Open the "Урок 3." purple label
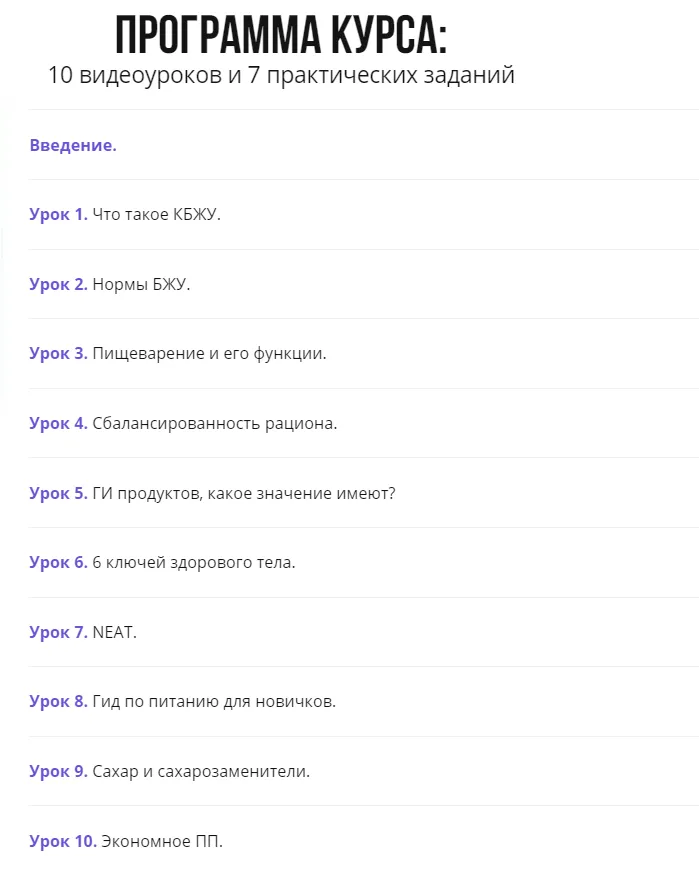 58,353
